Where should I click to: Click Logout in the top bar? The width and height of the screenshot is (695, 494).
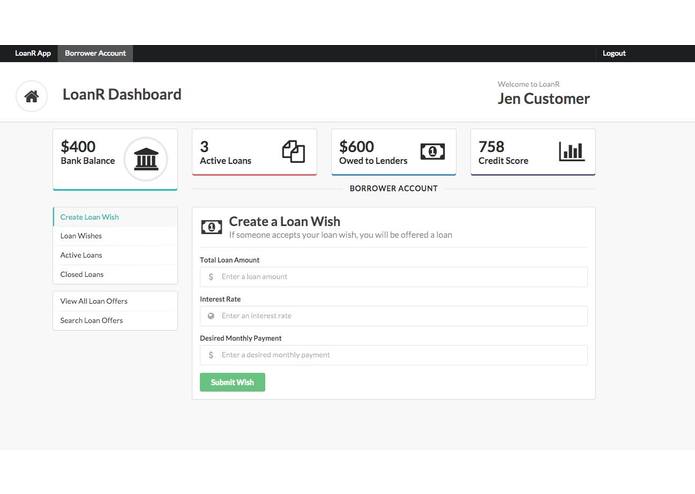[614, 53]
